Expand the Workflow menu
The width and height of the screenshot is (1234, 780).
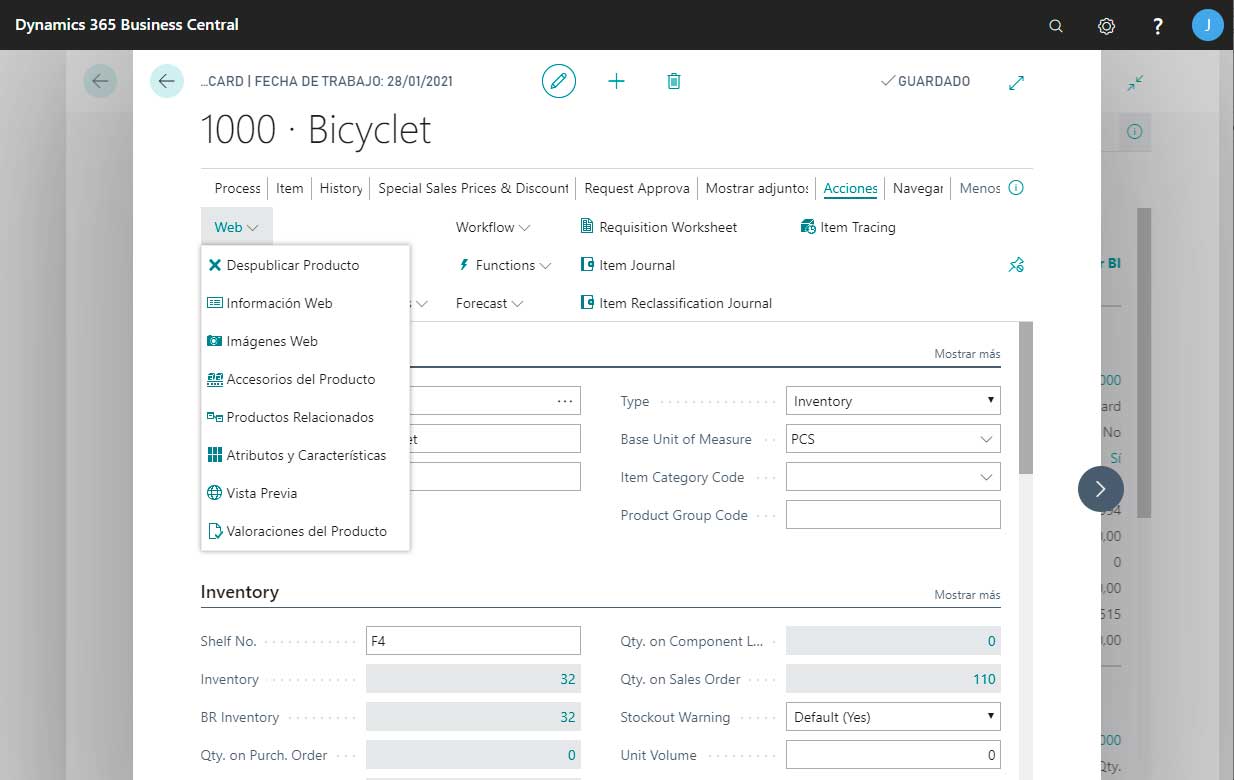pos(493,227)
